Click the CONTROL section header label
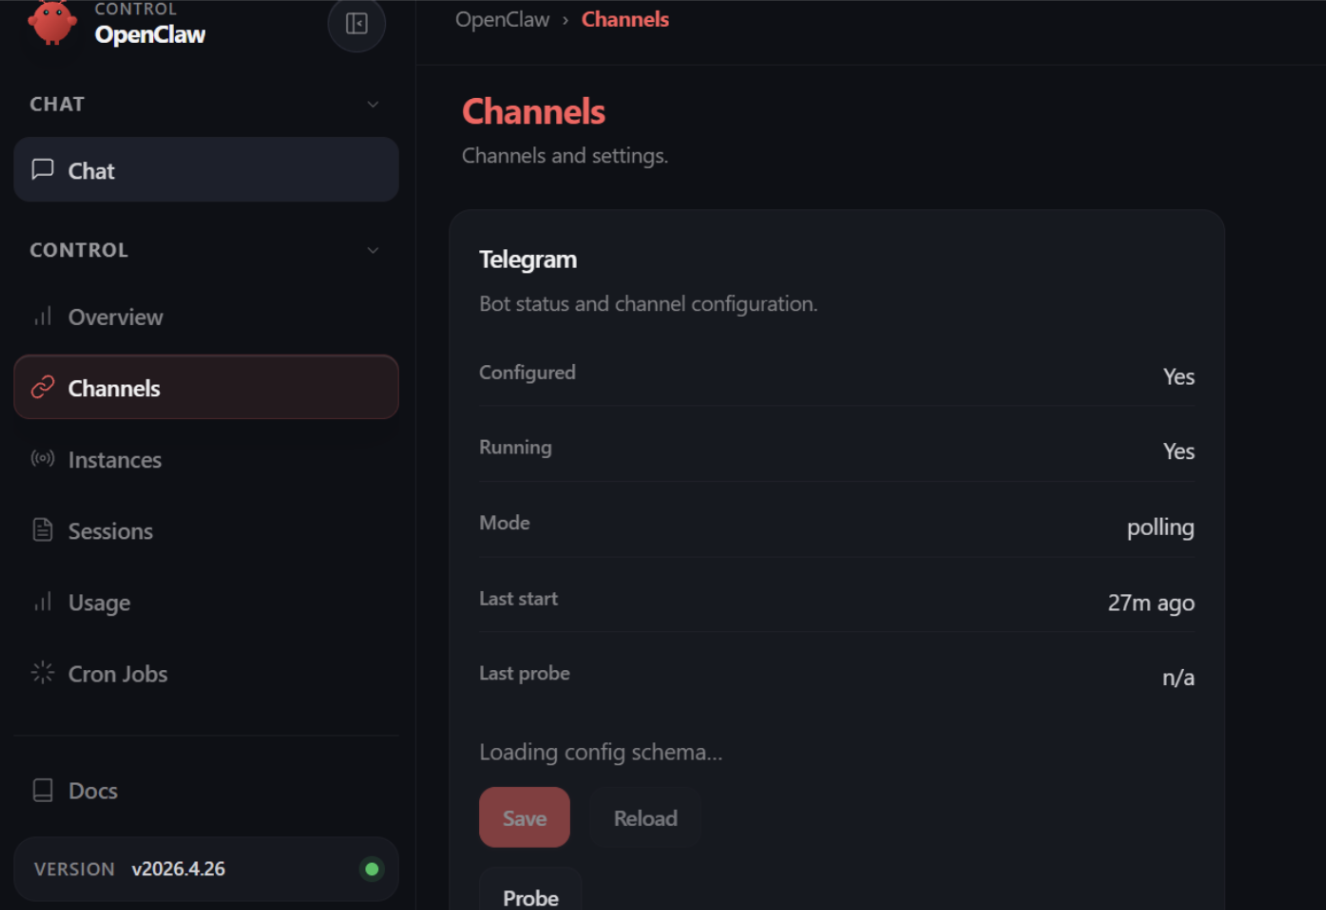1326x910 pixels. click(79, 250)
